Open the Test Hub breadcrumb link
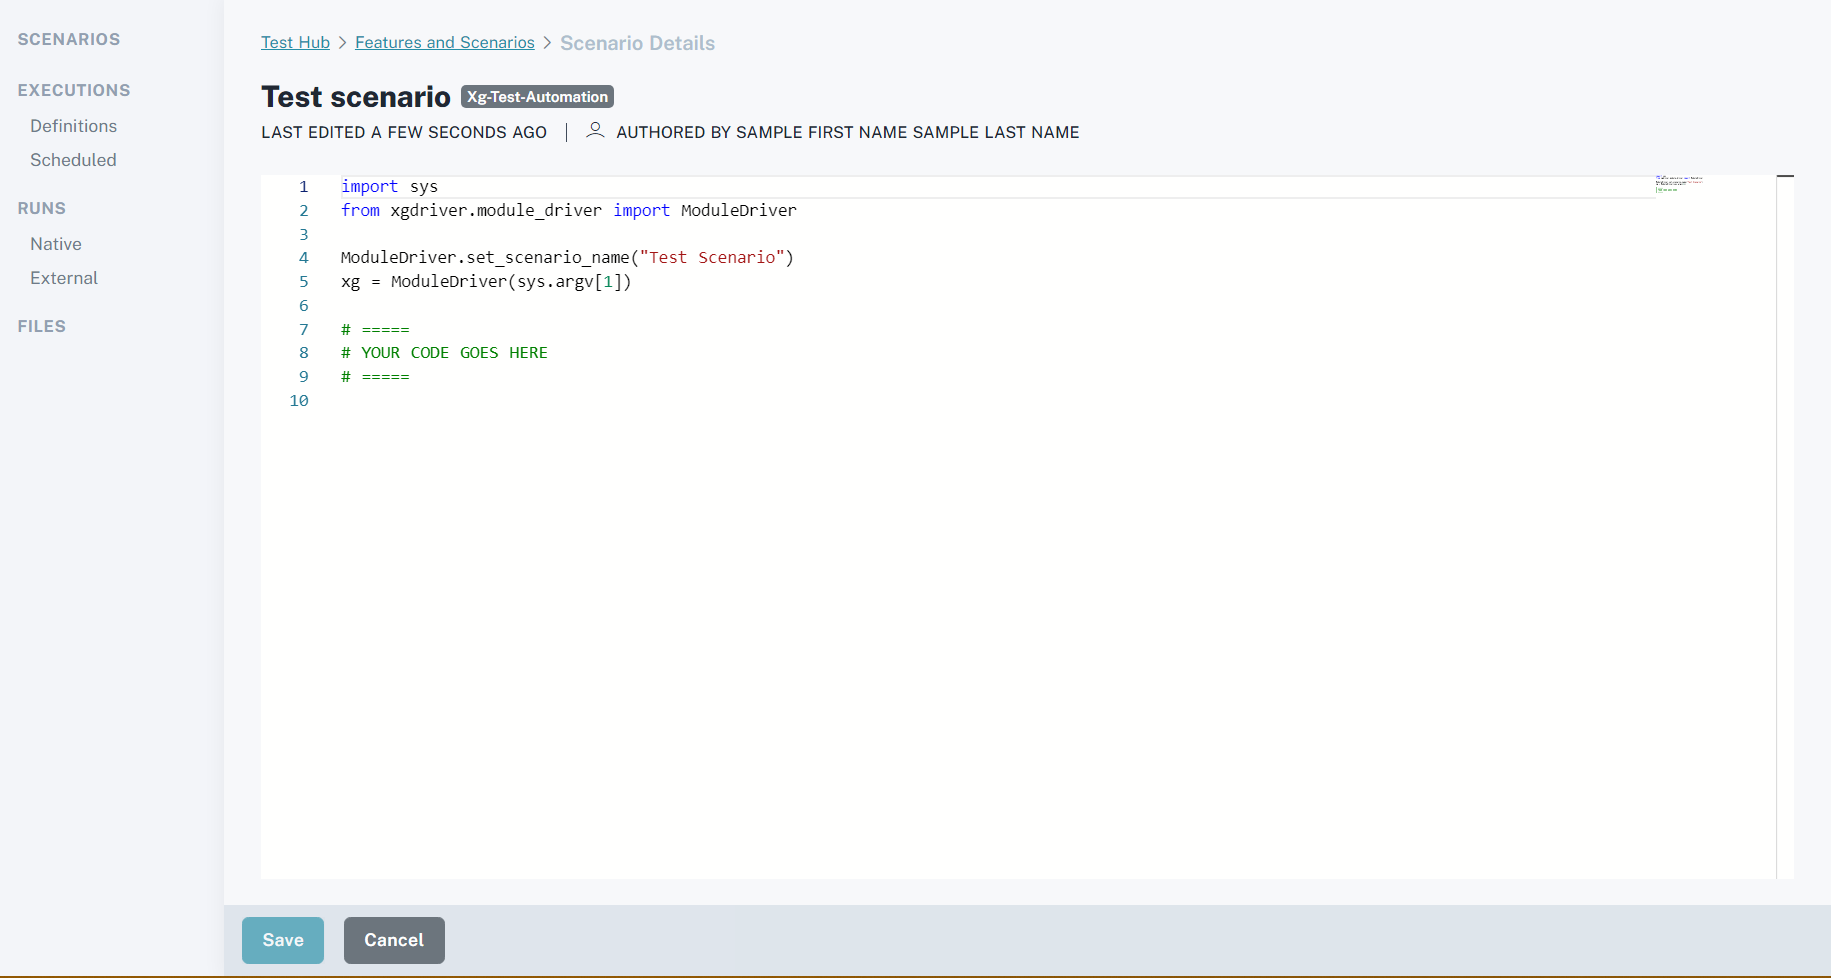Viewport: 1831px width, 978px height. [x=295, y=43]
